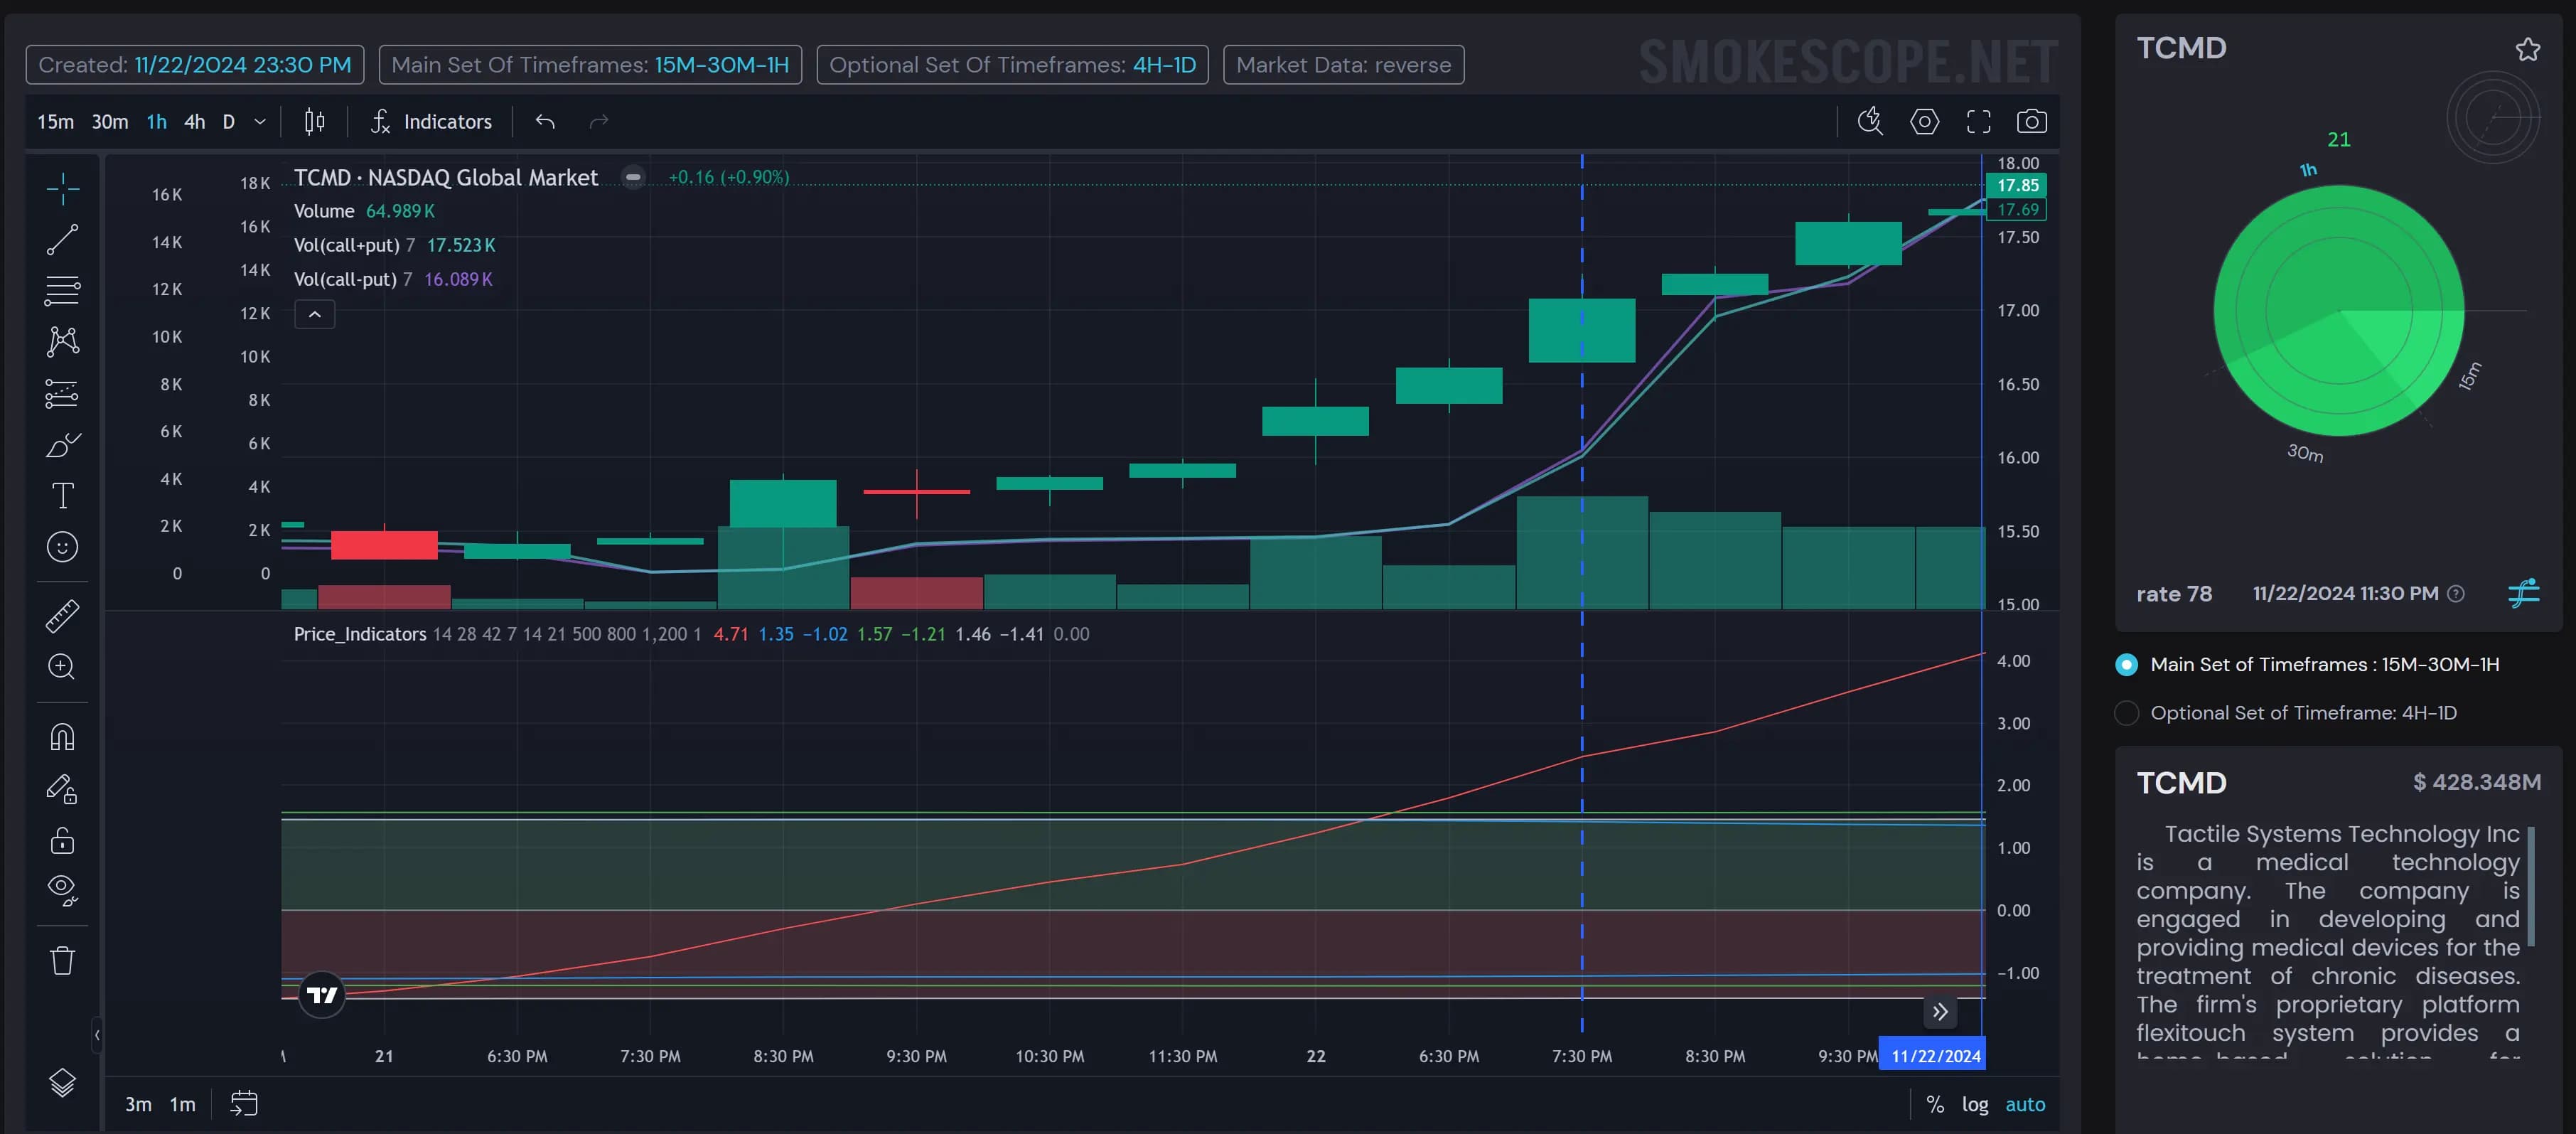Remove drawings with the trash icon
This screenshot has height=1134, width=2576.
[x=62, y=961]
